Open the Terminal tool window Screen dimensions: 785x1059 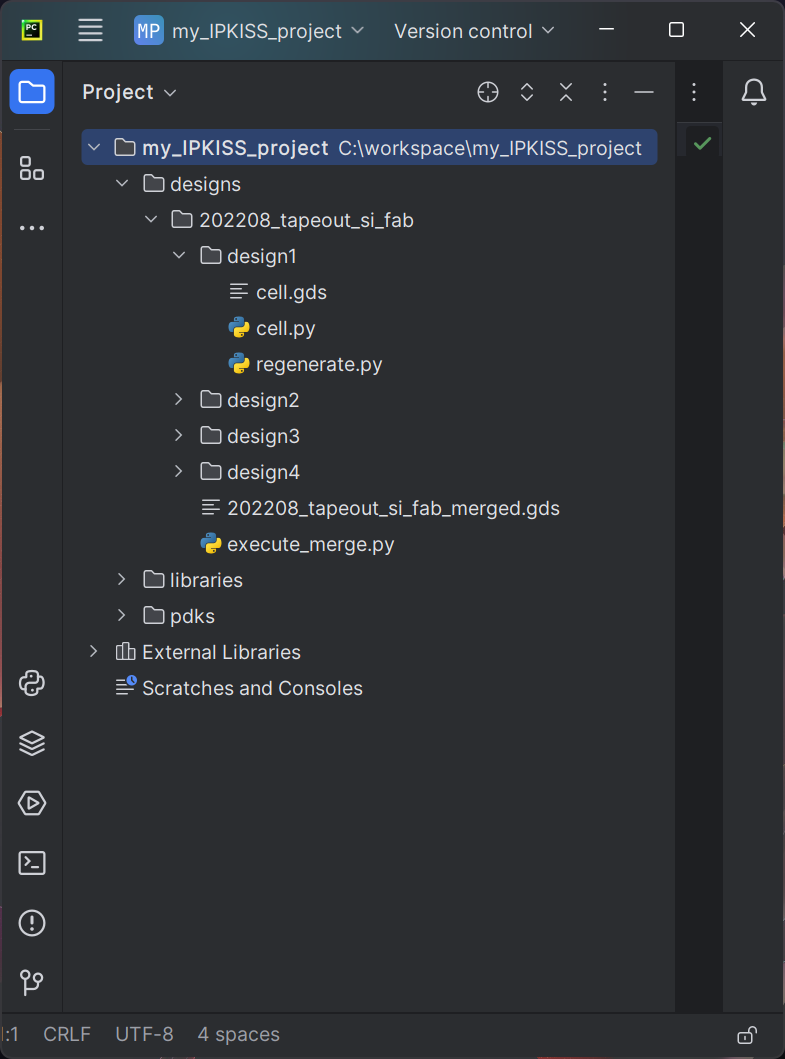coord(32,863)
